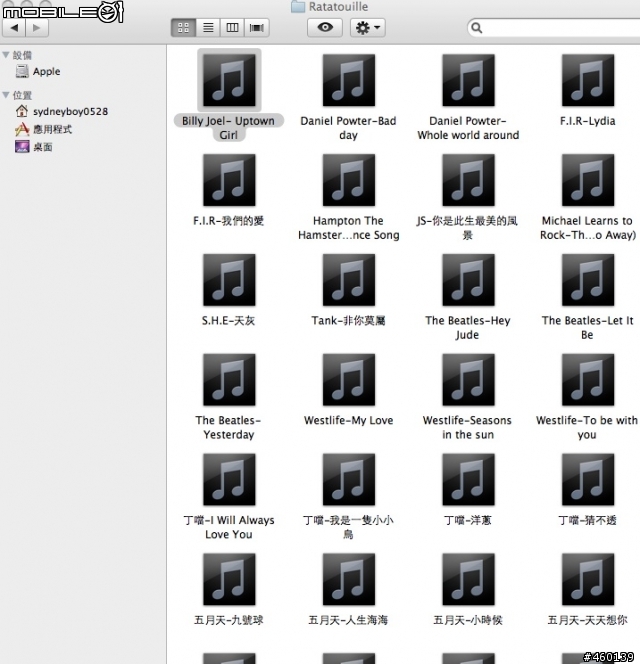Open 桌面 in the sidebar

point(34,147)
